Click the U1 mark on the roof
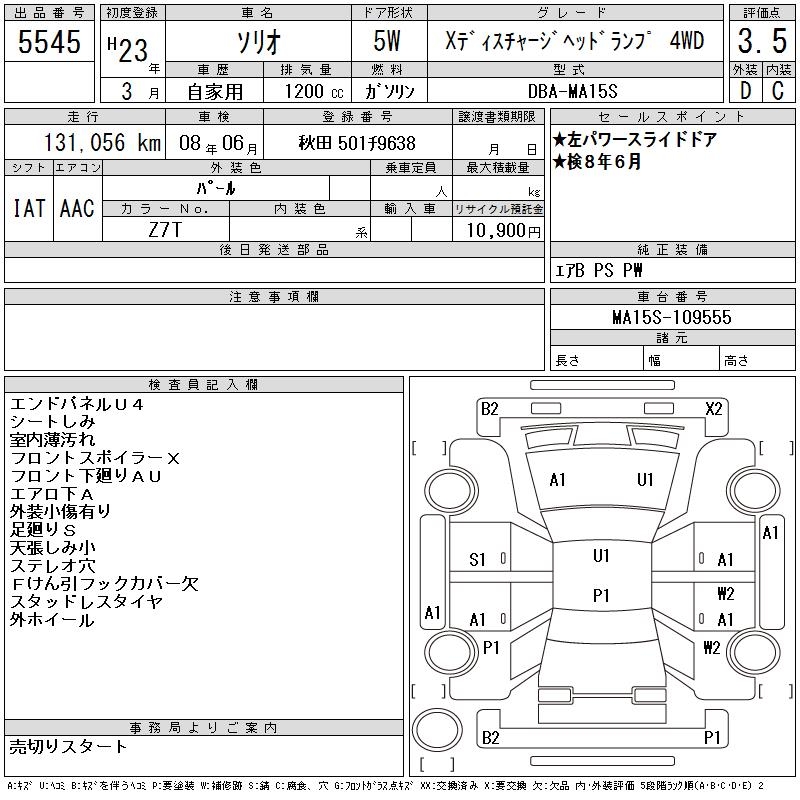Image resolution: width=800 pixels, height=800 pixels. [601, 555]
